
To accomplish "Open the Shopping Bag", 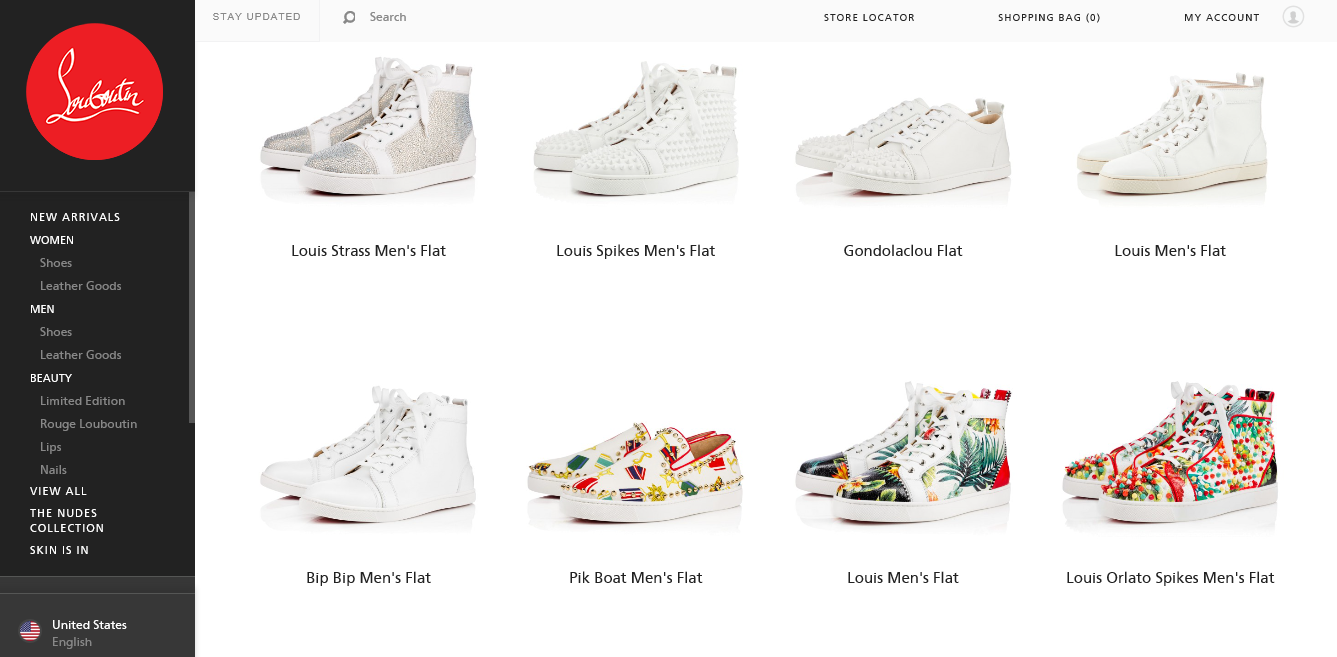I will pos(1049,17).
